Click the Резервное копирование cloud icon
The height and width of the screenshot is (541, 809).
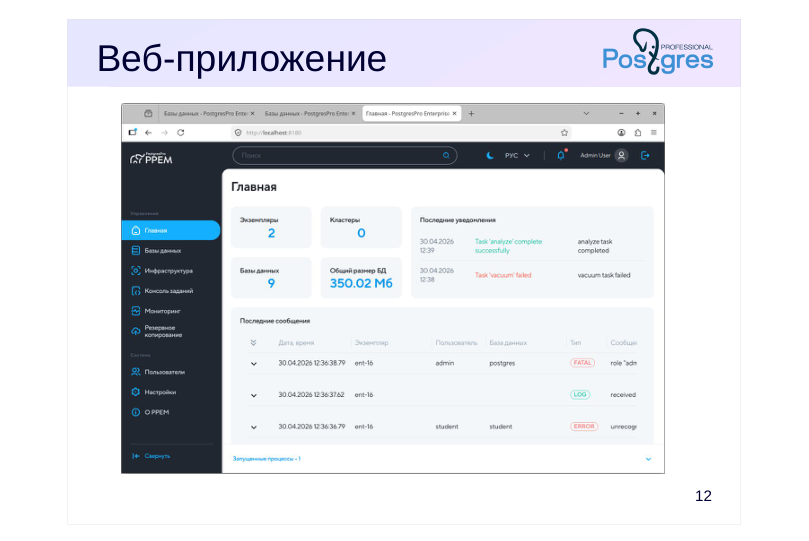point(136,331)
